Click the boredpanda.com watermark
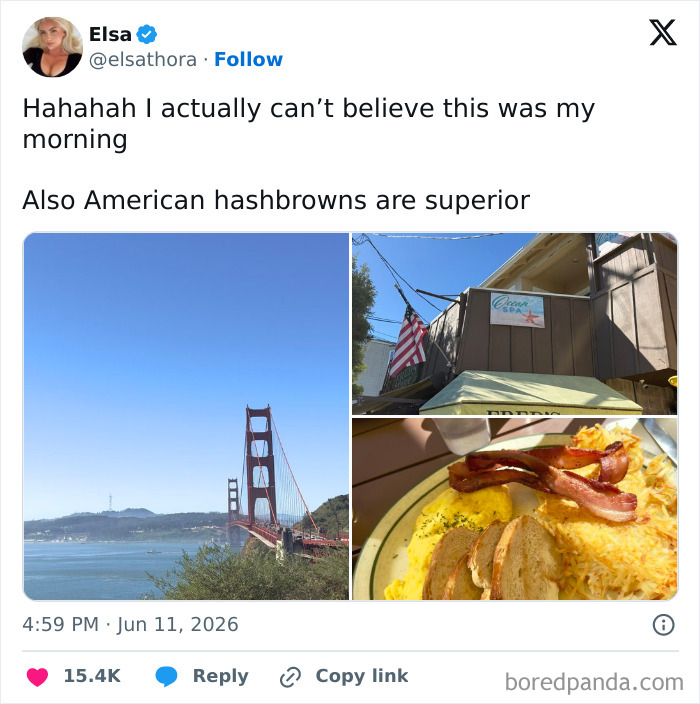The width and height of the screenshot is (700, 704). (594, 682)
